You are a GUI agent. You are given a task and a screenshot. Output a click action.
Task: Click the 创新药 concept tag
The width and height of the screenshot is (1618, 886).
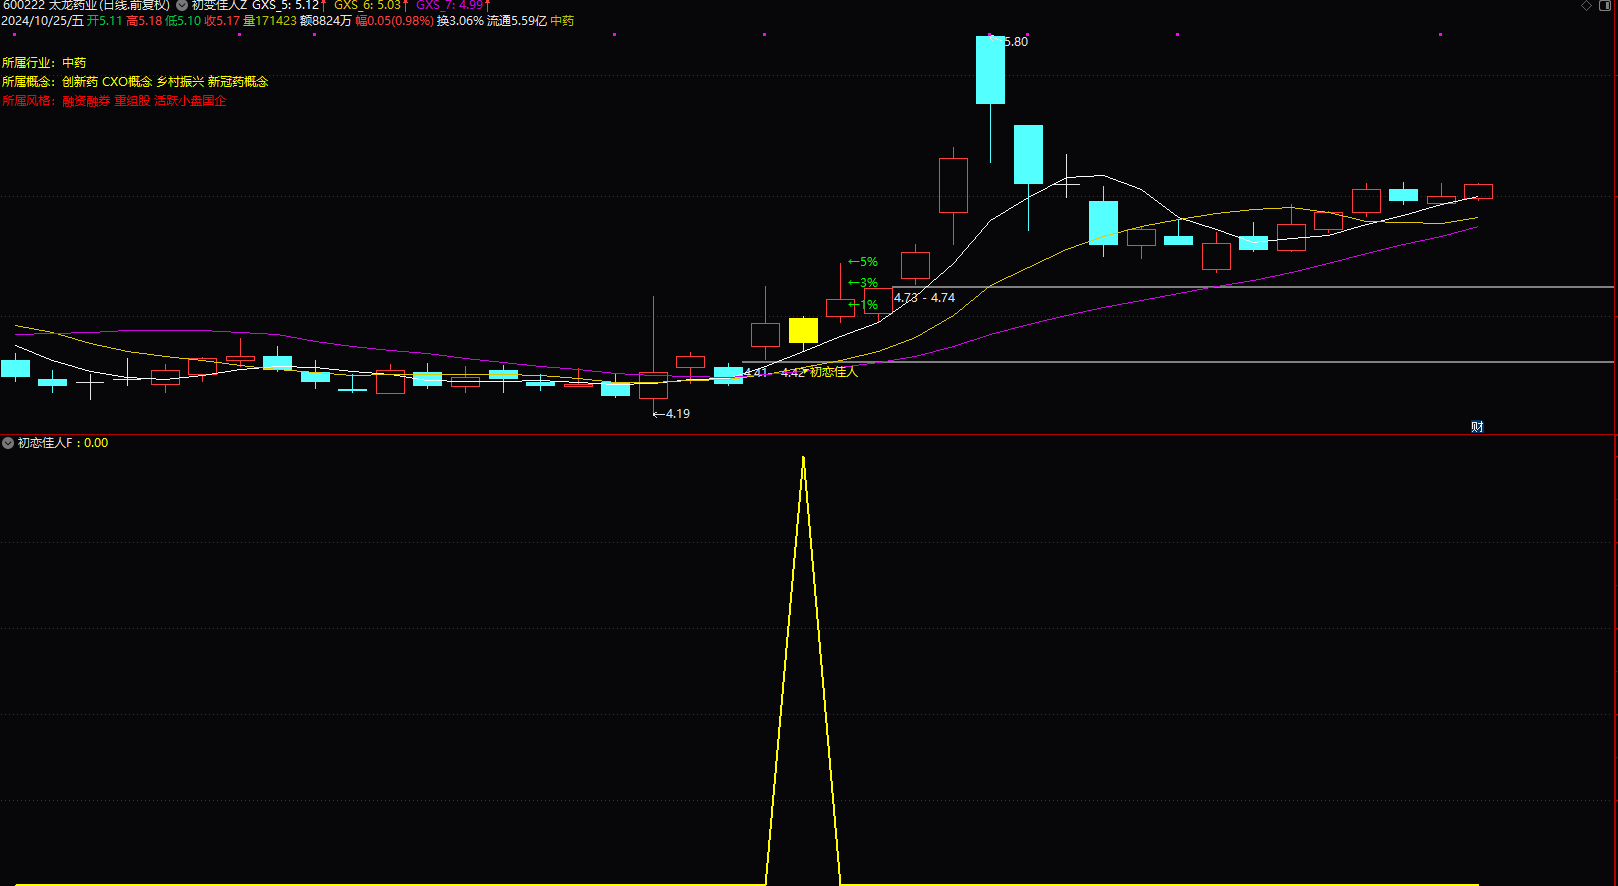tap(80, 82)
